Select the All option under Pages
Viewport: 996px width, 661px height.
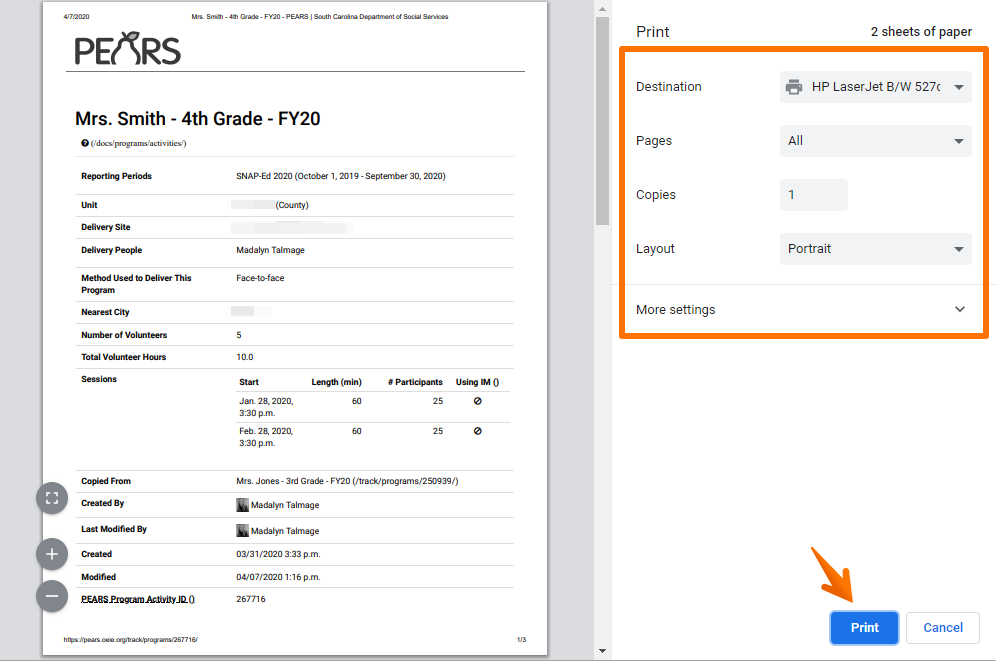coord(875,141)
